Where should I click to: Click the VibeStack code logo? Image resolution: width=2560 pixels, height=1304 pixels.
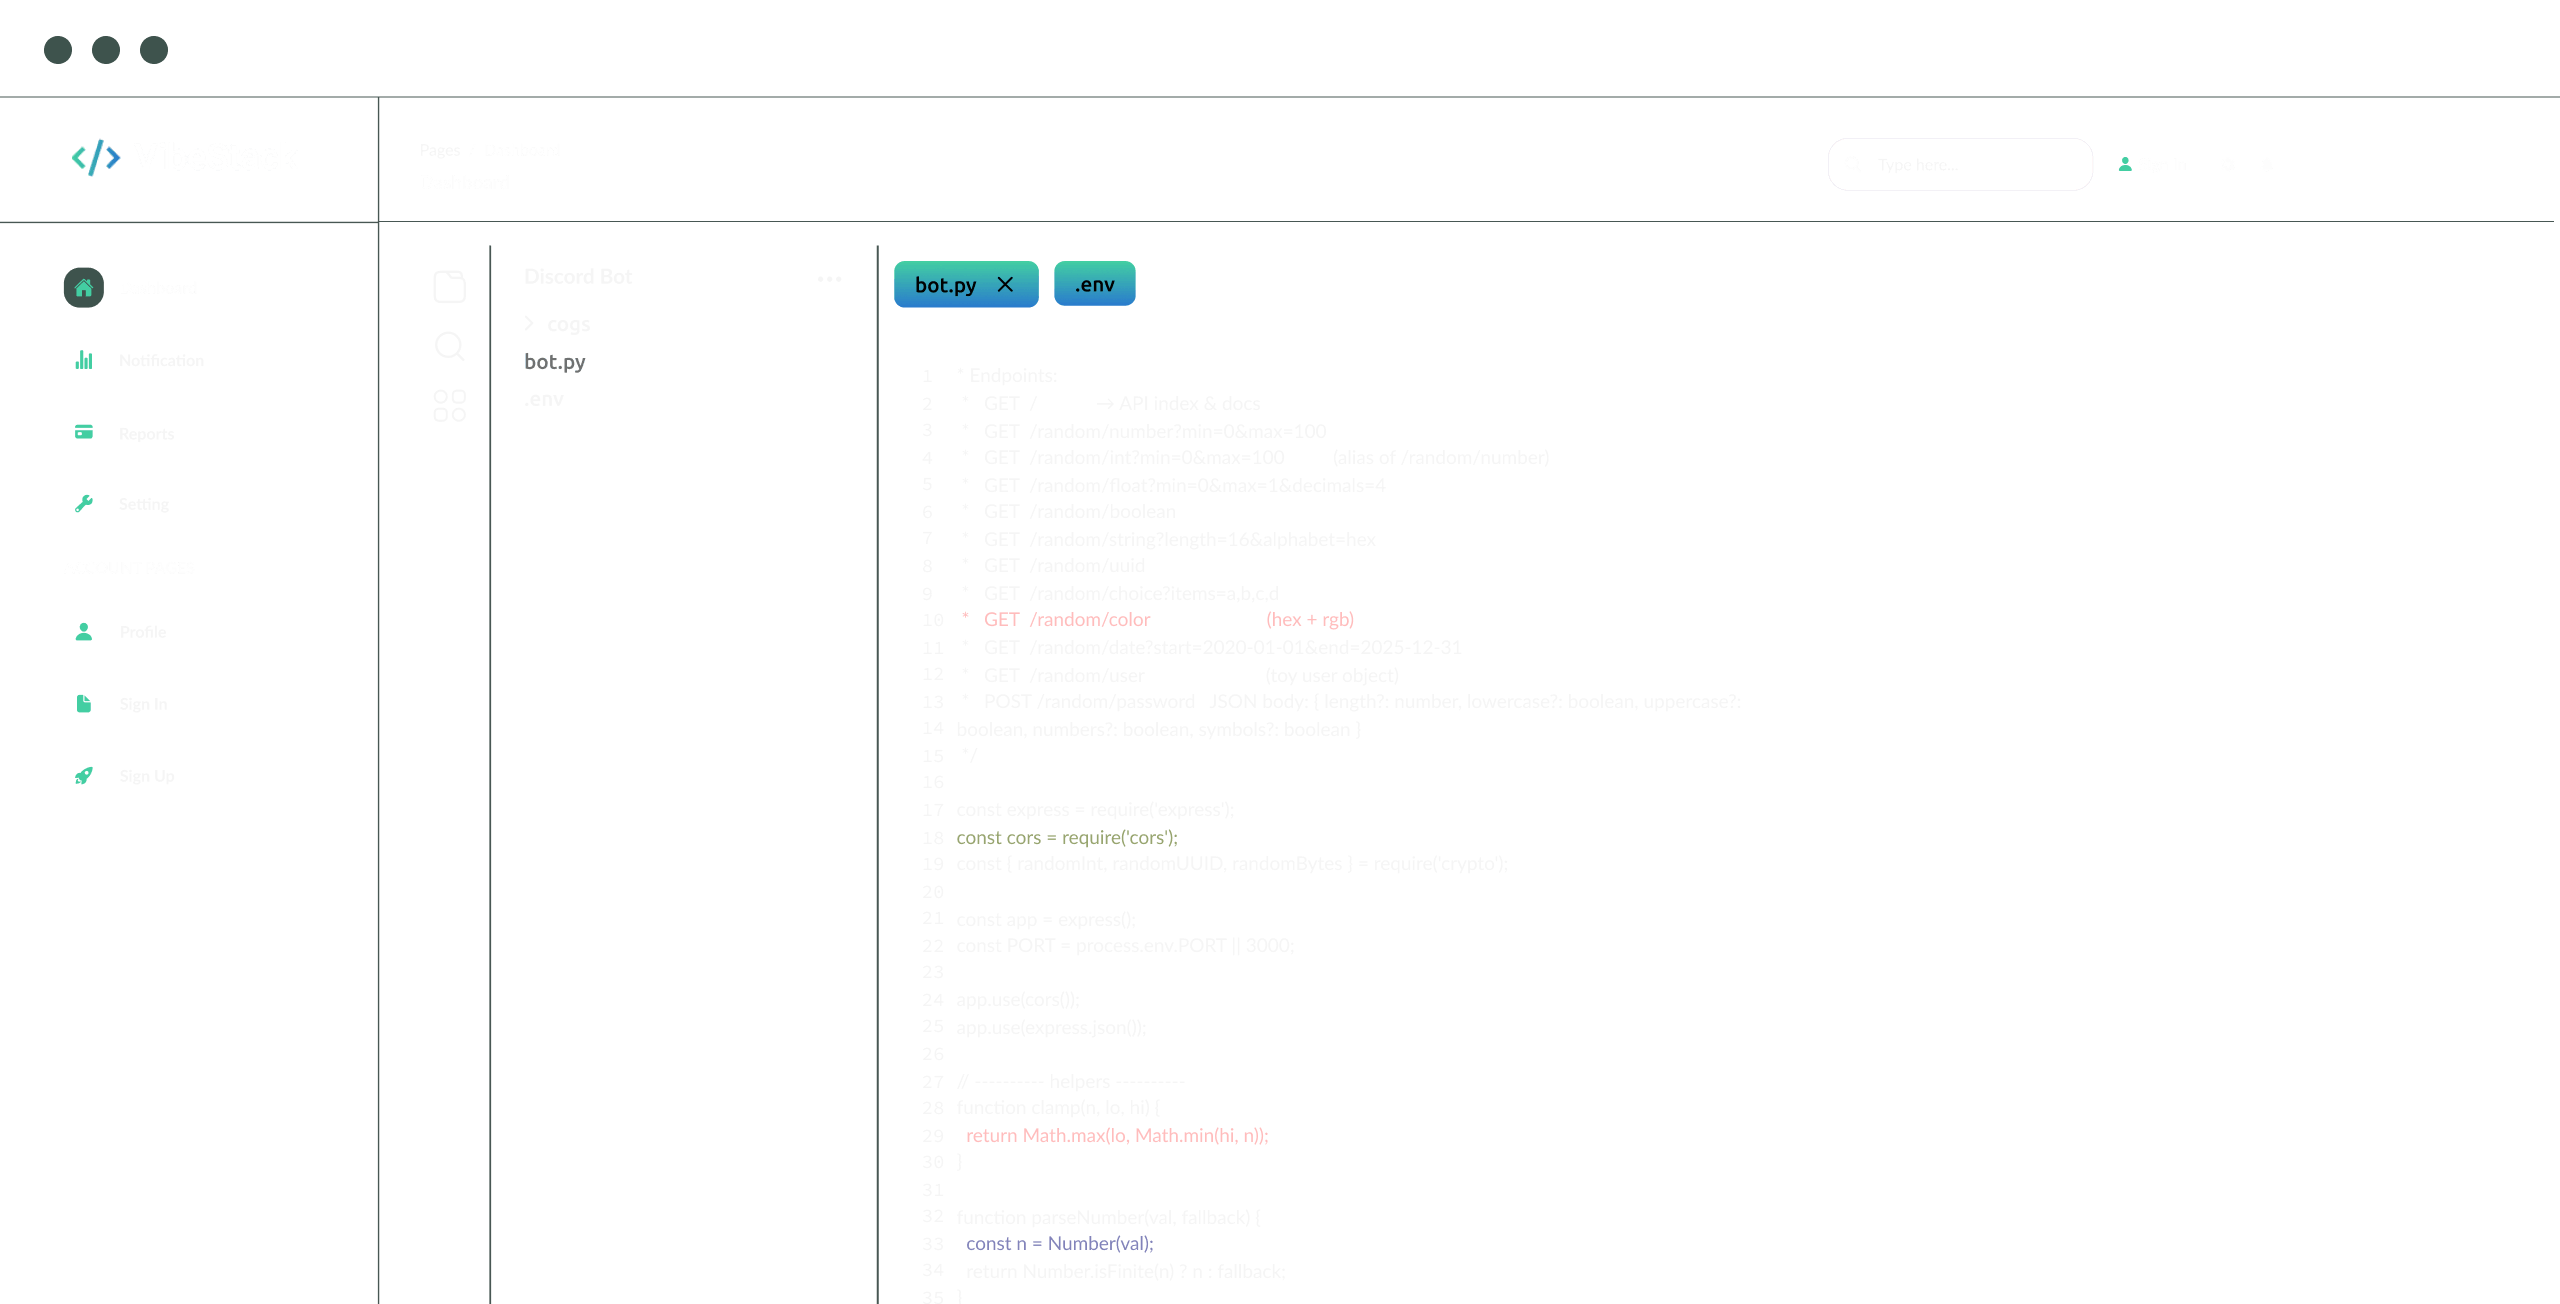[95, 157]
